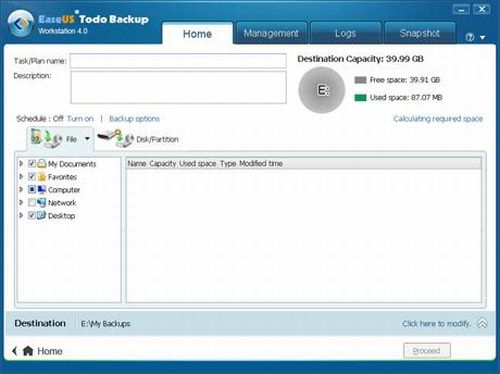Switch to the Home tab

[197, 34]
